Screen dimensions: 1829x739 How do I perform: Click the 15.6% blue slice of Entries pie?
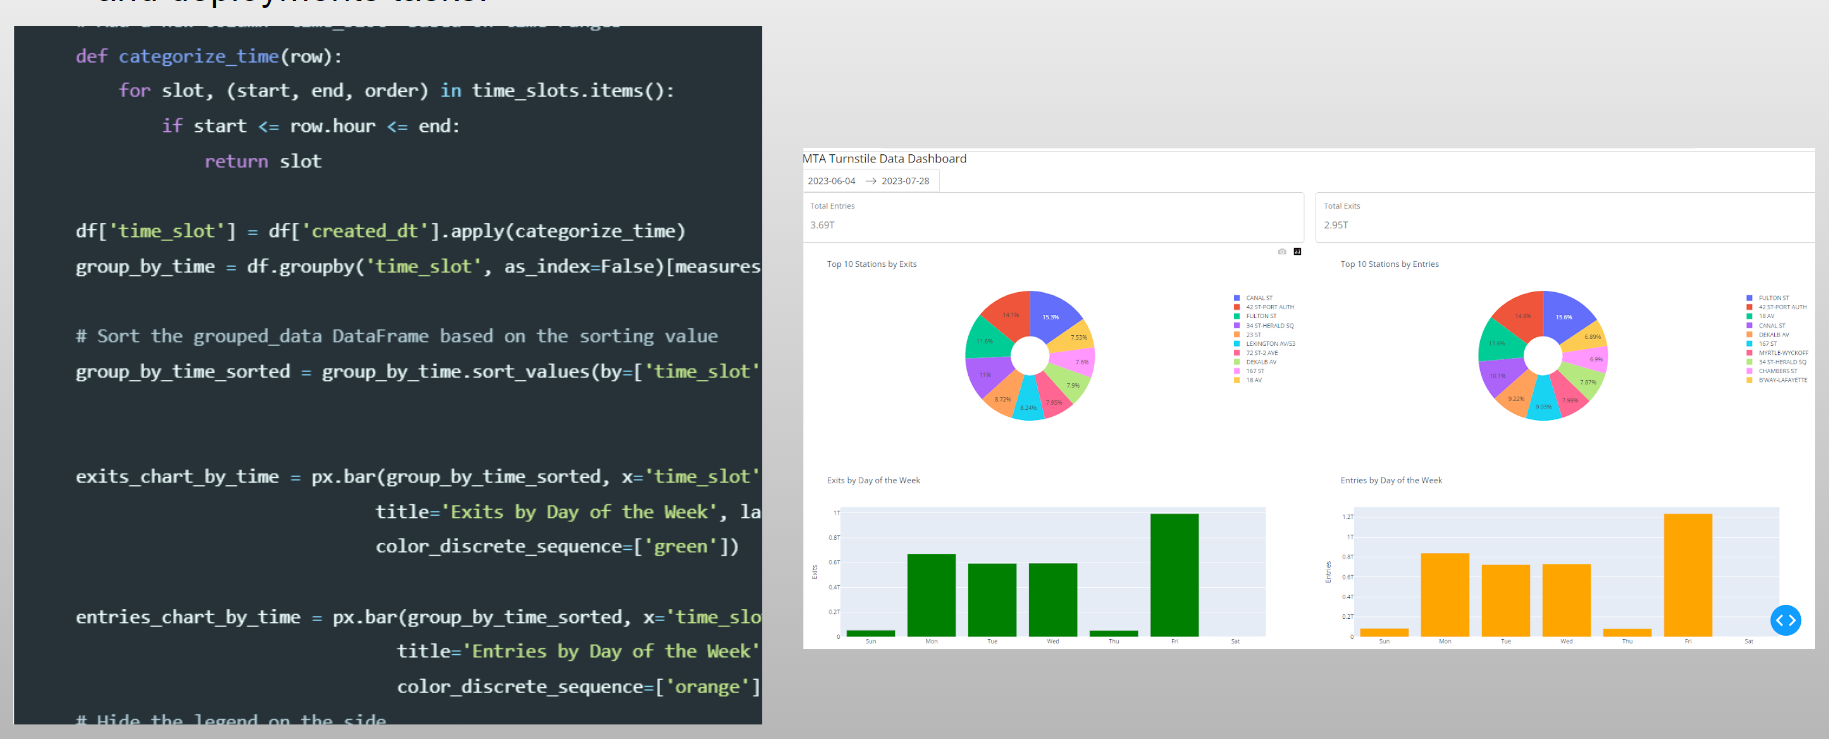point(1564,315)
